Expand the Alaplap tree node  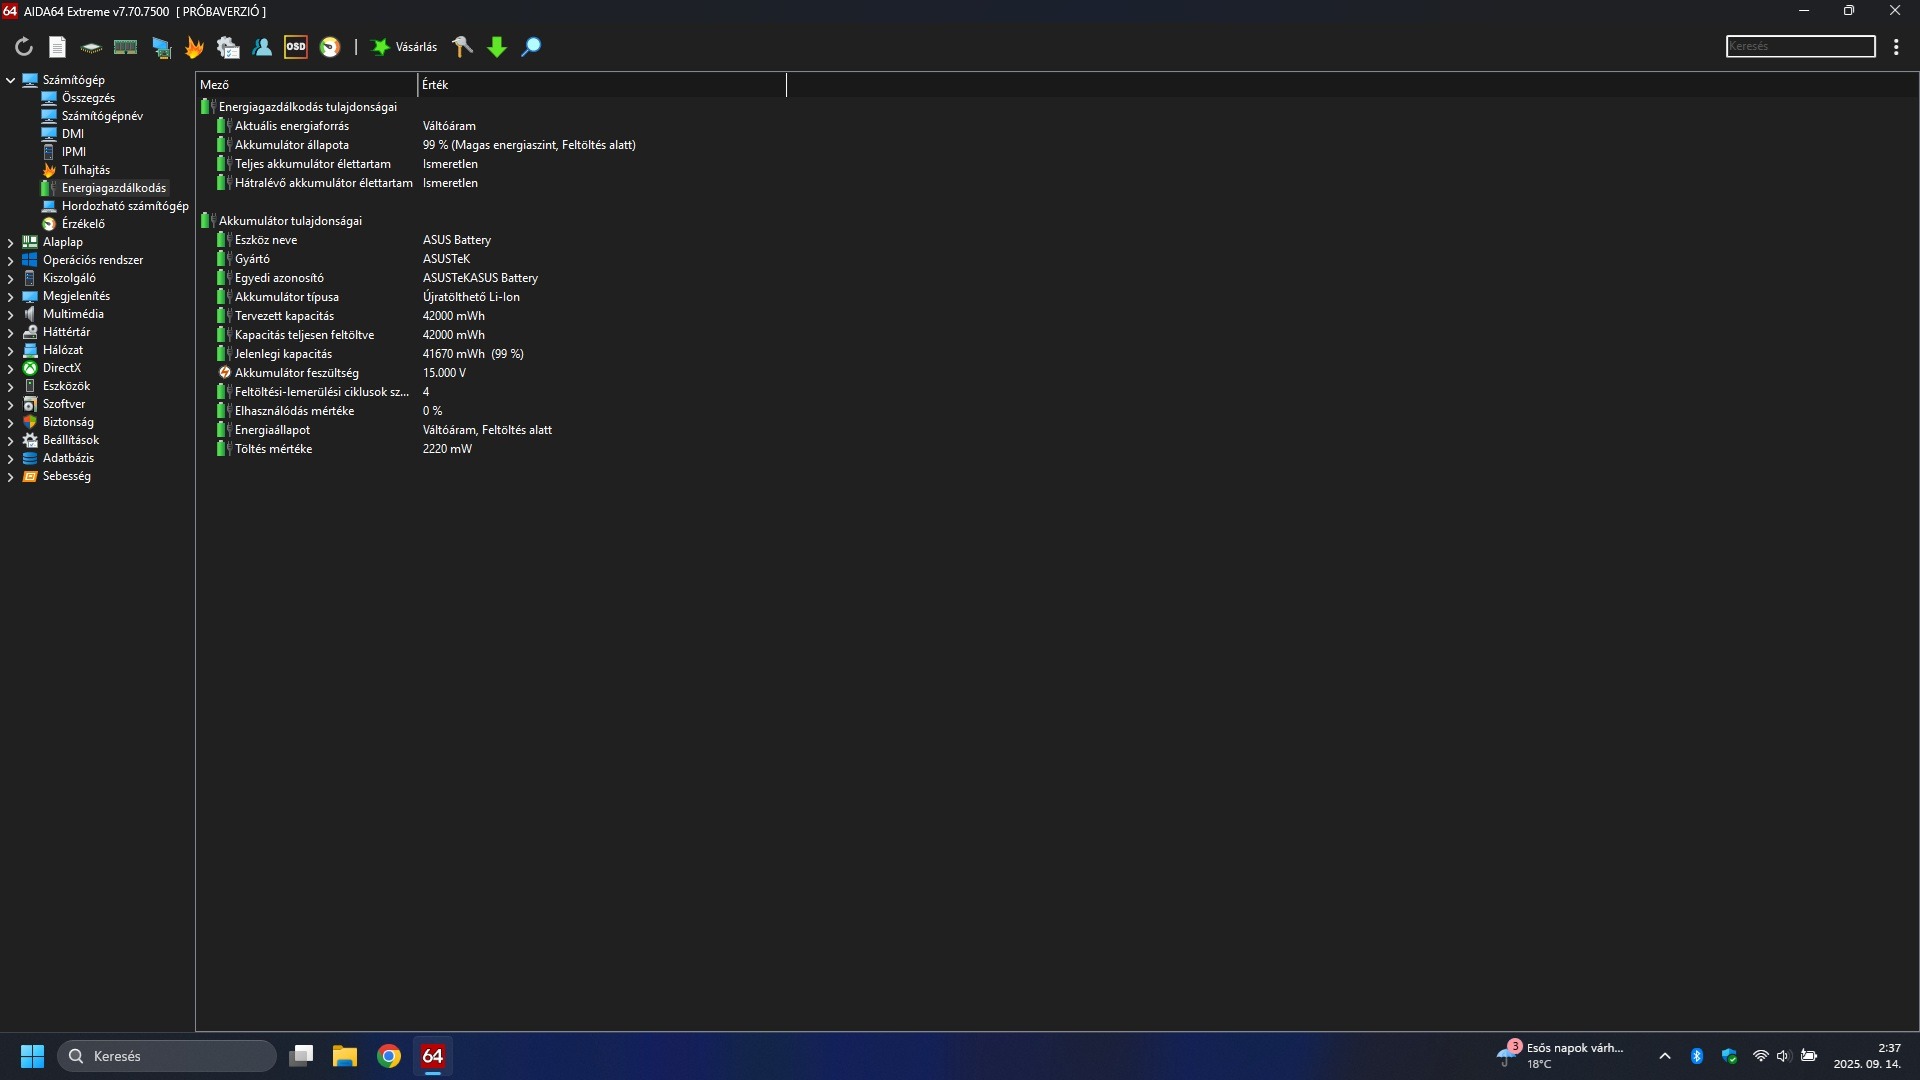click(x=11, y=242)
